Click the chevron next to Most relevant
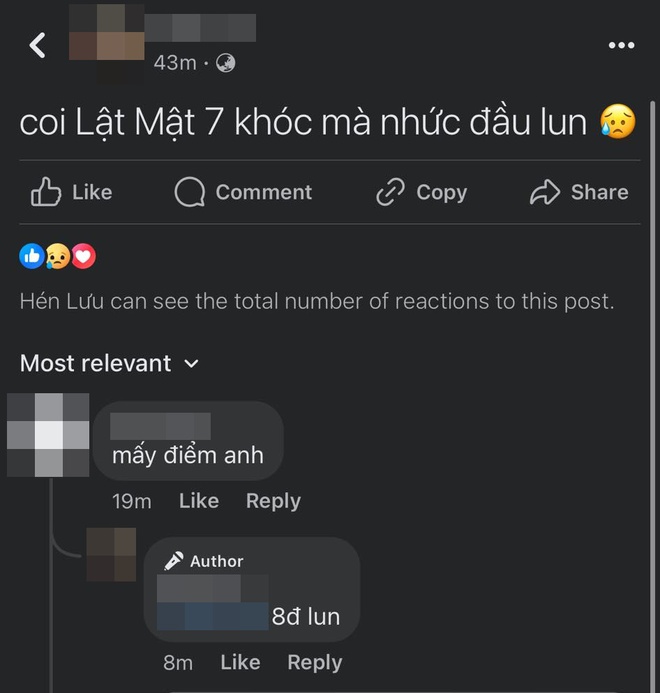This screenshot has width=660, height=693. tap(191, 364)
